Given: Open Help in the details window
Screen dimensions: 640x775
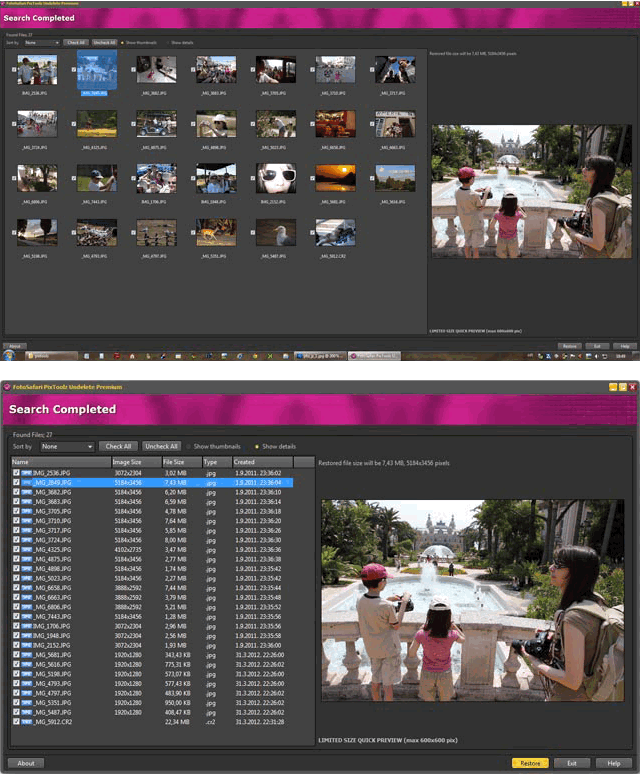Looking at the screenshot, I should pyautogui.click(x=614, y=763).
